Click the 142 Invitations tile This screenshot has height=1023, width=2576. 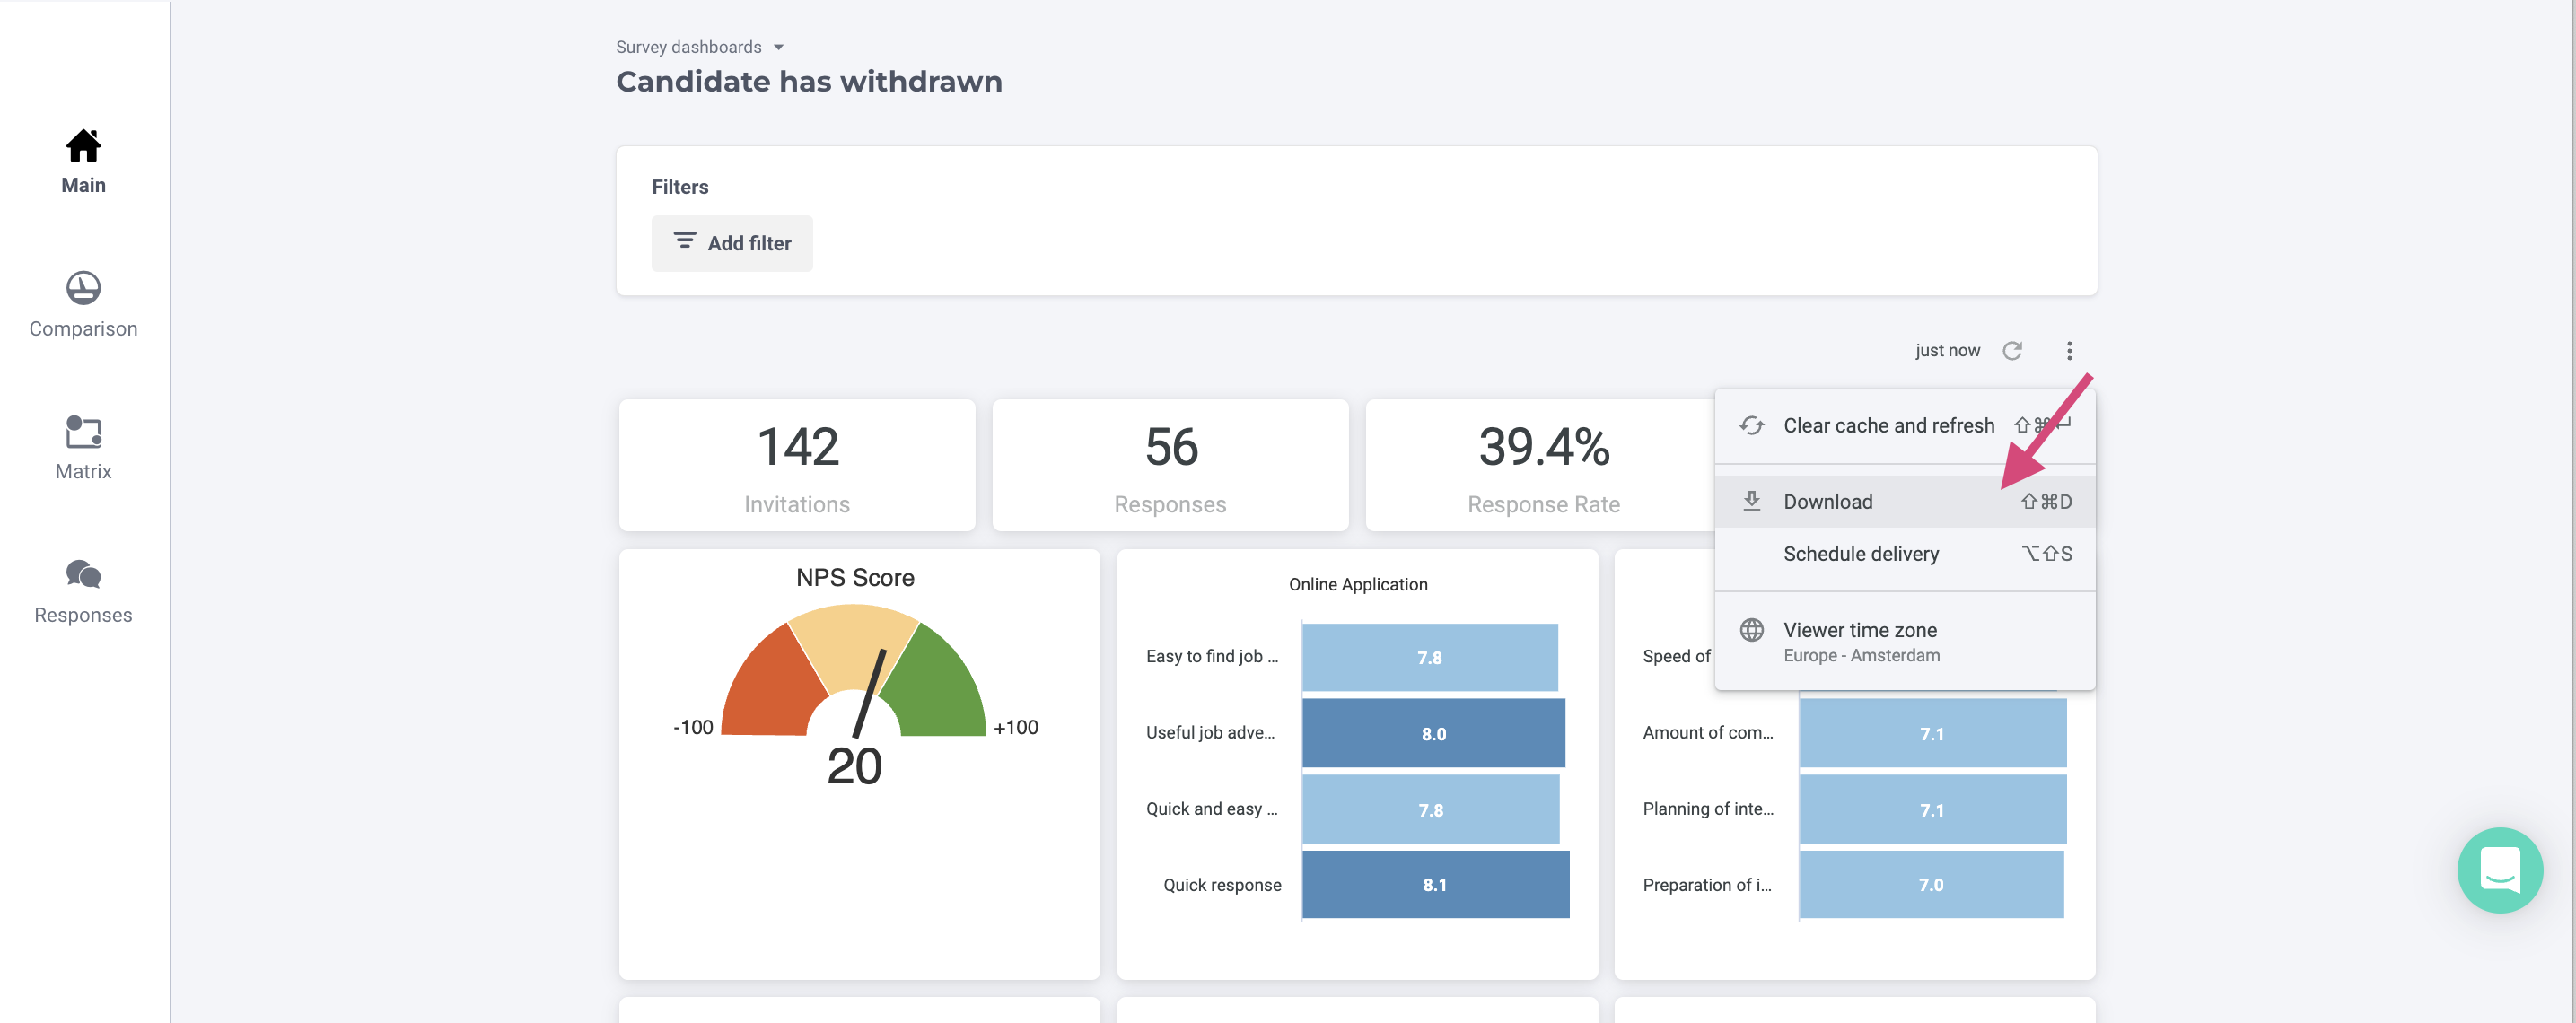(797, 465)
